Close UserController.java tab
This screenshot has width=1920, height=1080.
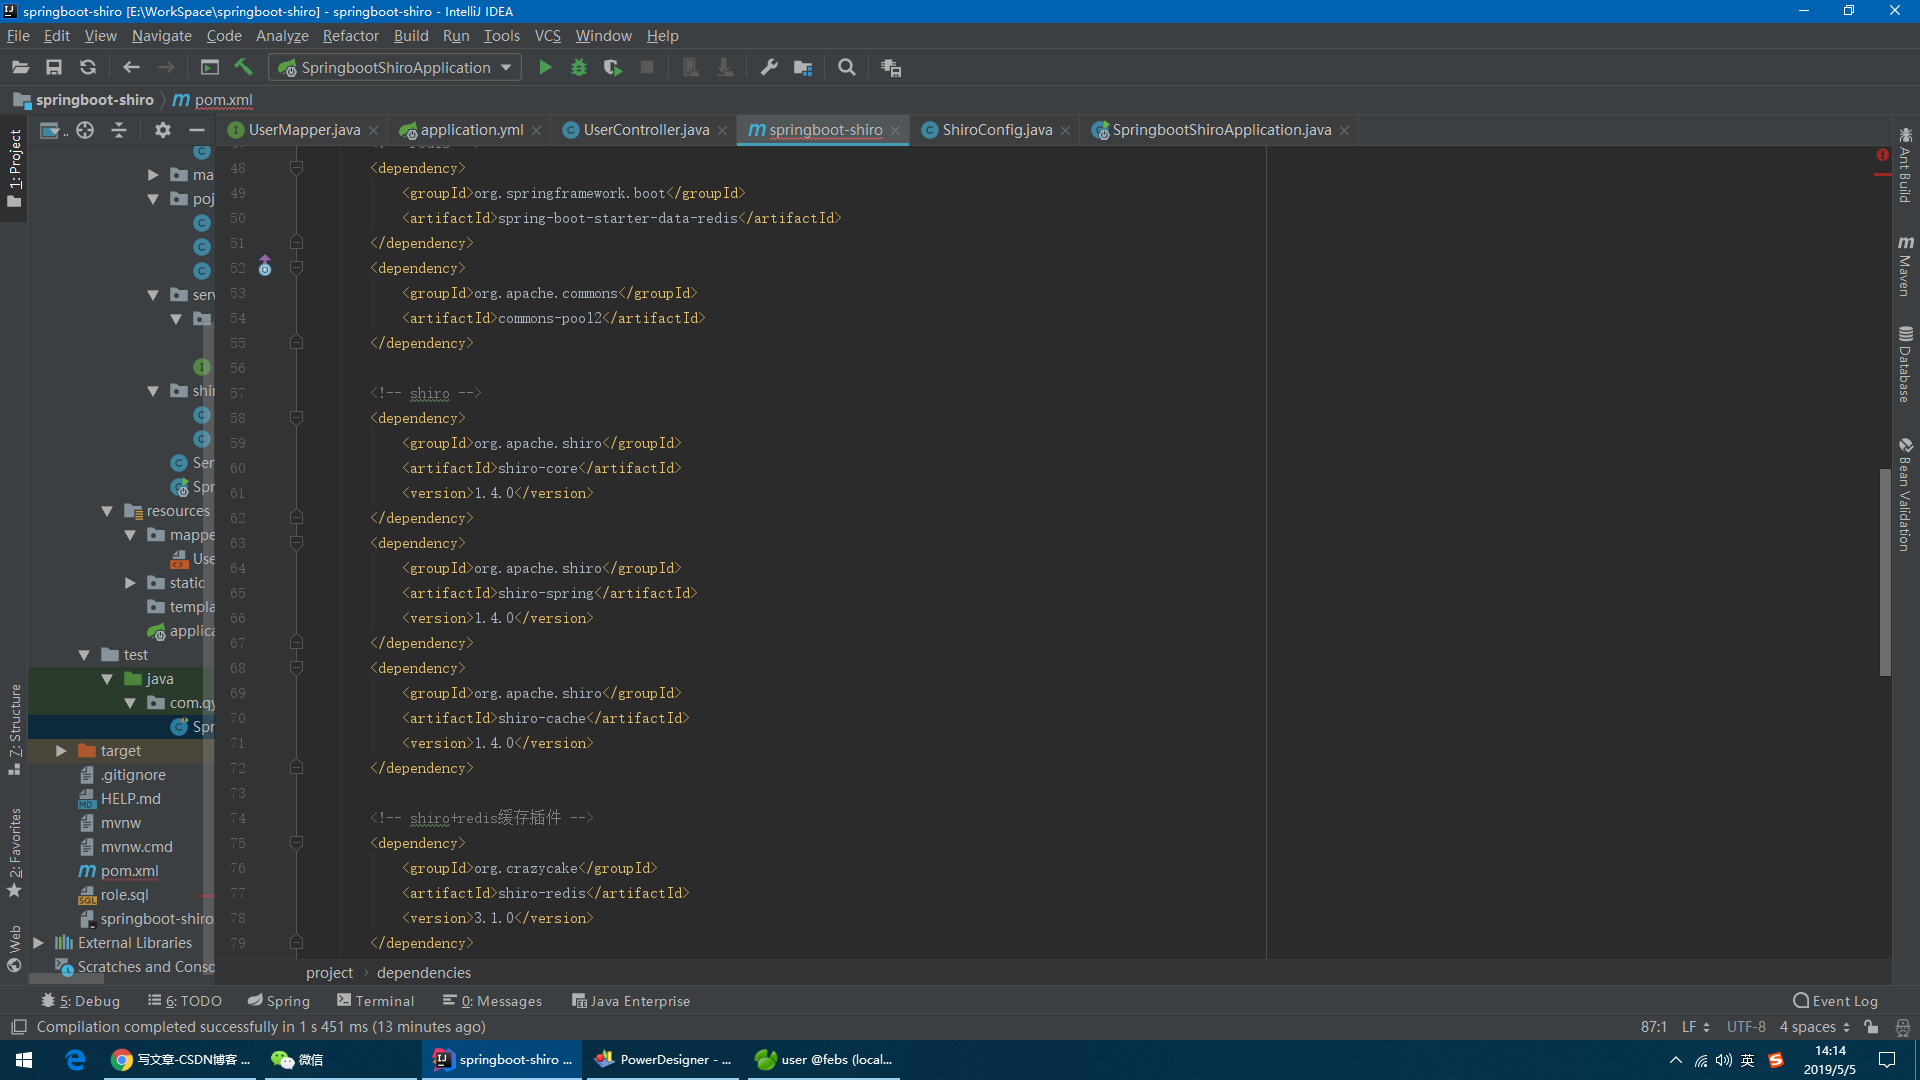click(722, 131)
